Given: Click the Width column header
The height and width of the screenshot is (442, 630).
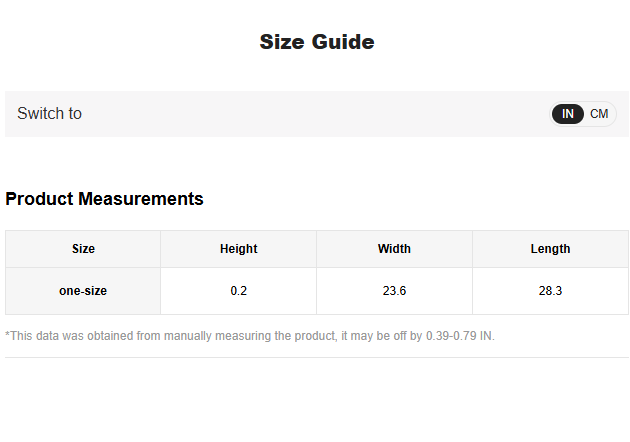Looking at the screenshot, I should (x=394, y=249).
